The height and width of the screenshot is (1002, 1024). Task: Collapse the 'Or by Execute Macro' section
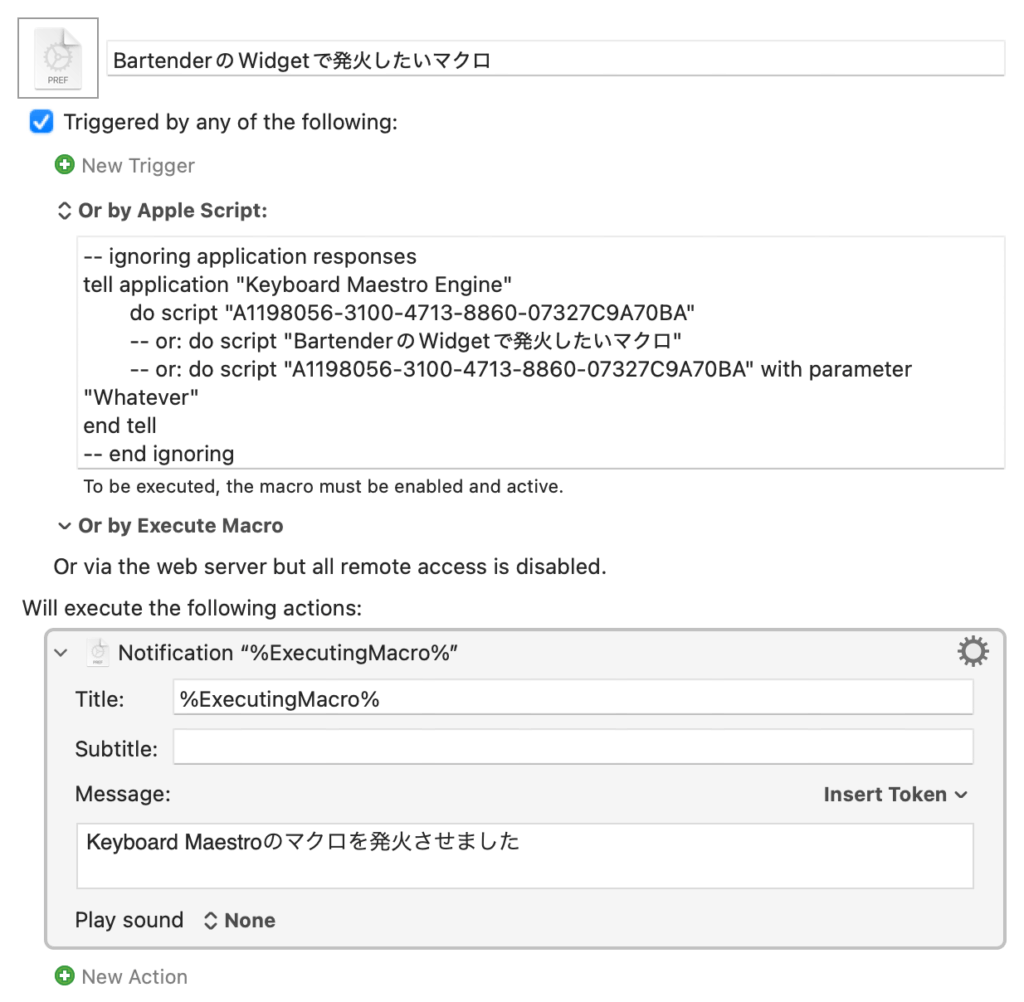(x=64, y=526)
